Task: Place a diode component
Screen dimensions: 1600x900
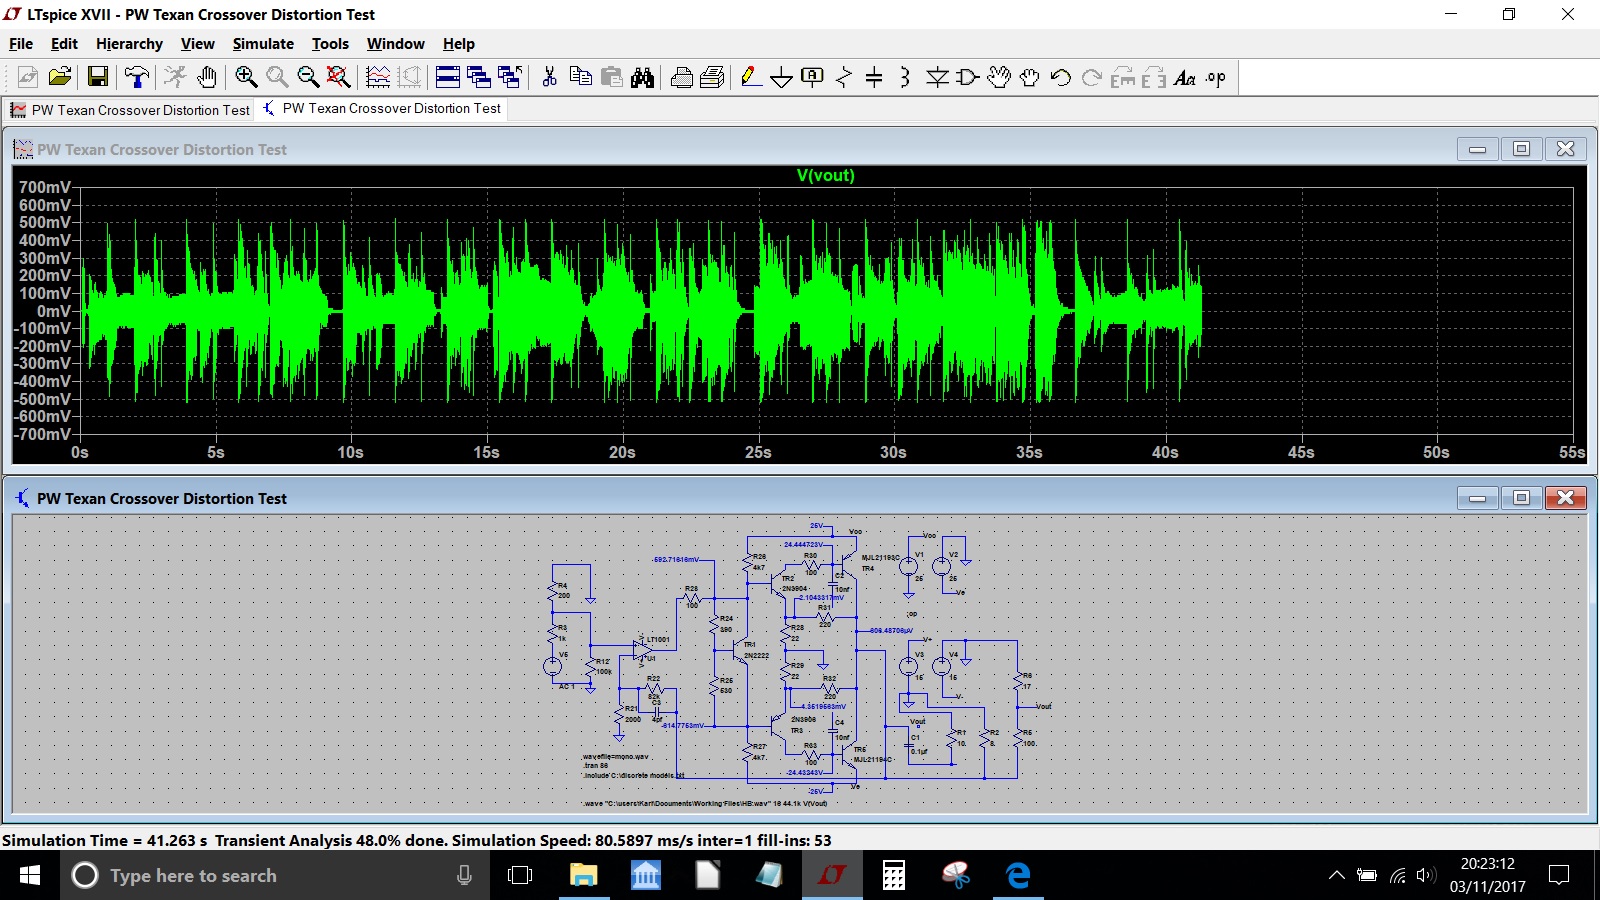Action: tap(937, 77)
